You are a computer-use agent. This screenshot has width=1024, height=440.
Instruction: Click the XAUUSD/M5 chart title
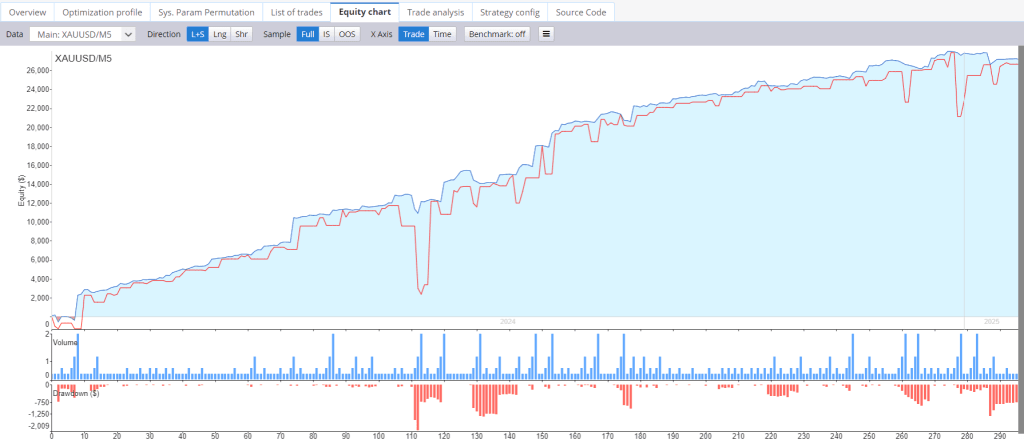[x=83, y=59]
